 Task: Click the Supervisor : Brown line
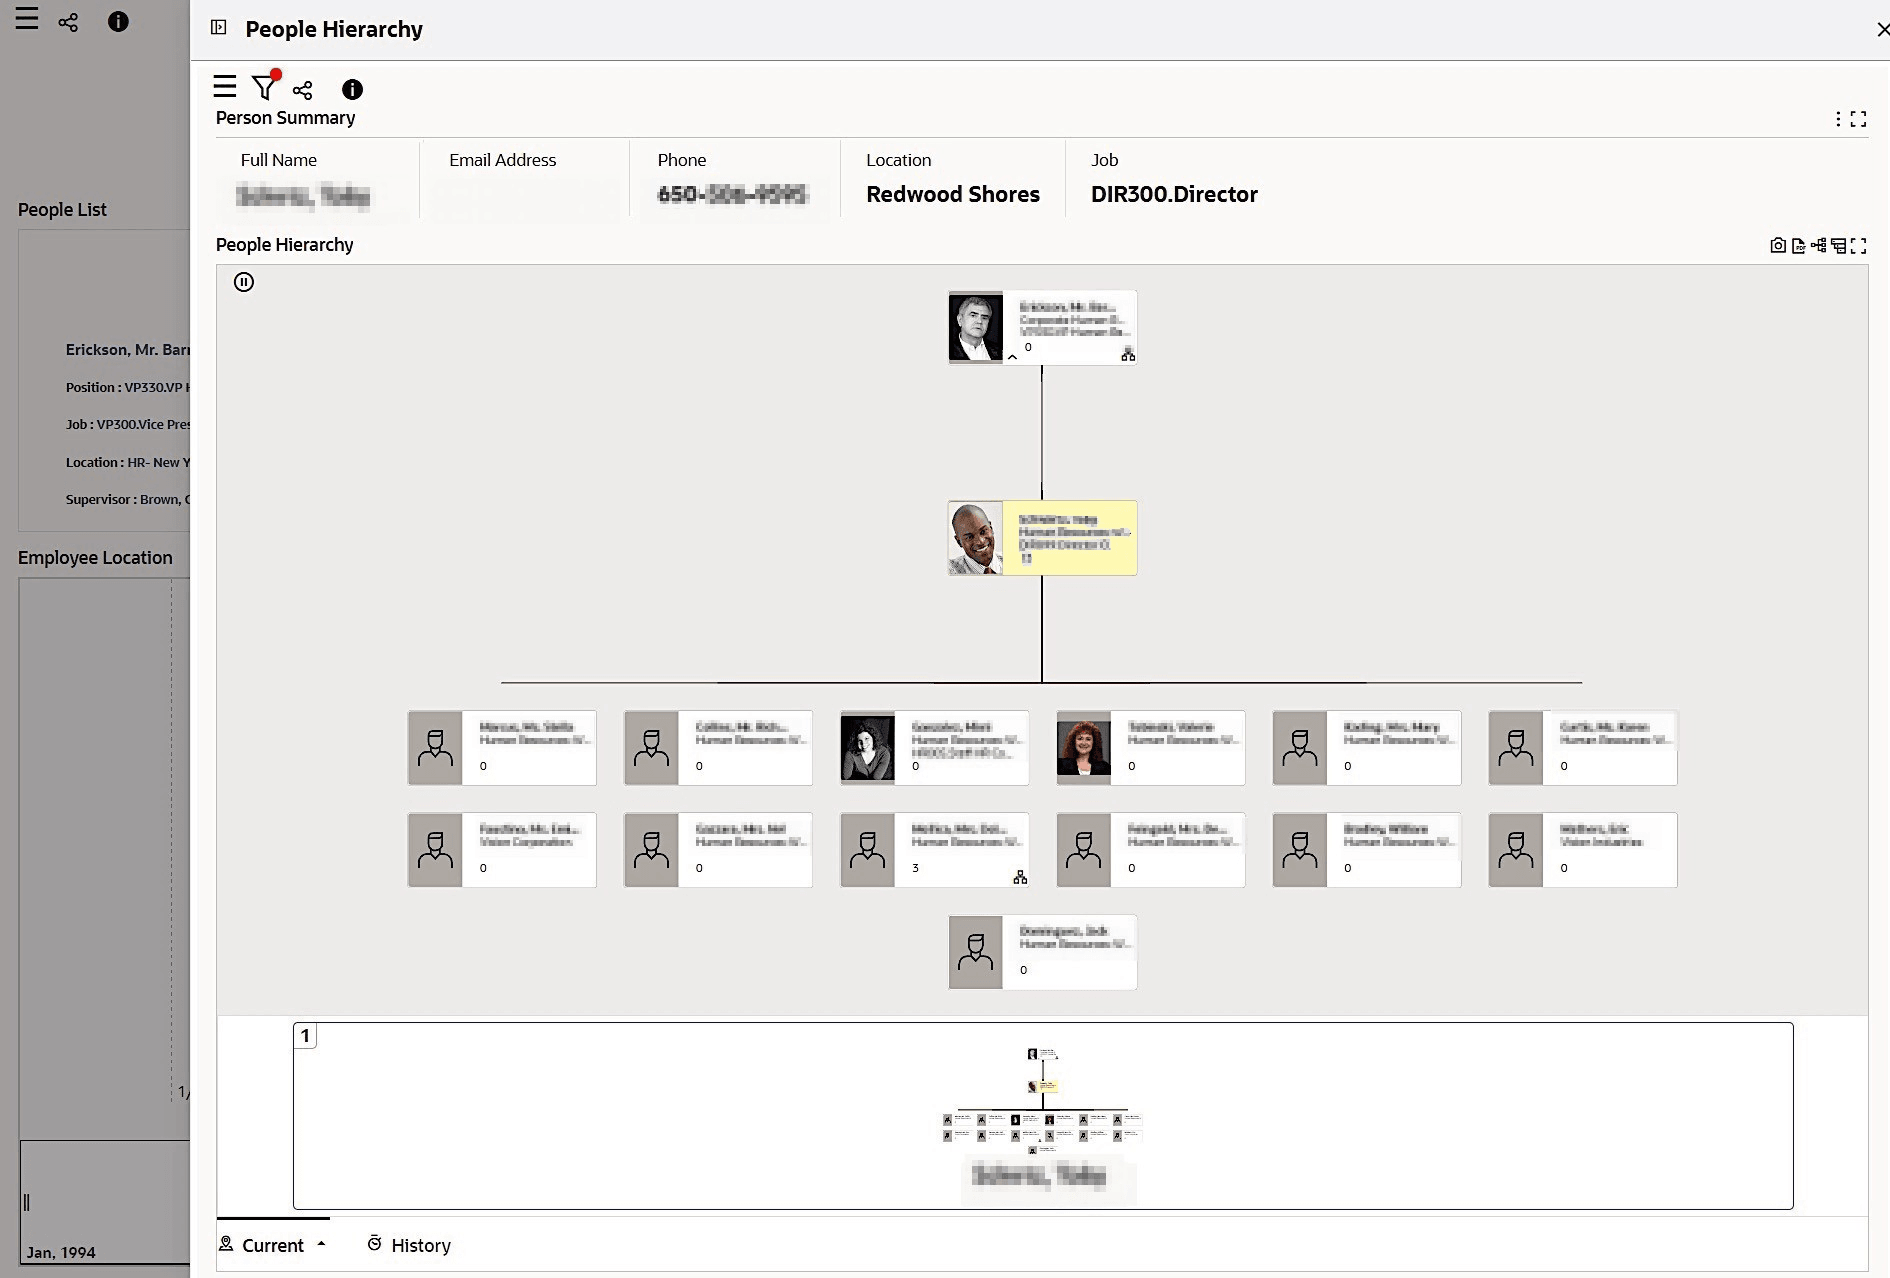click(127, 499)
